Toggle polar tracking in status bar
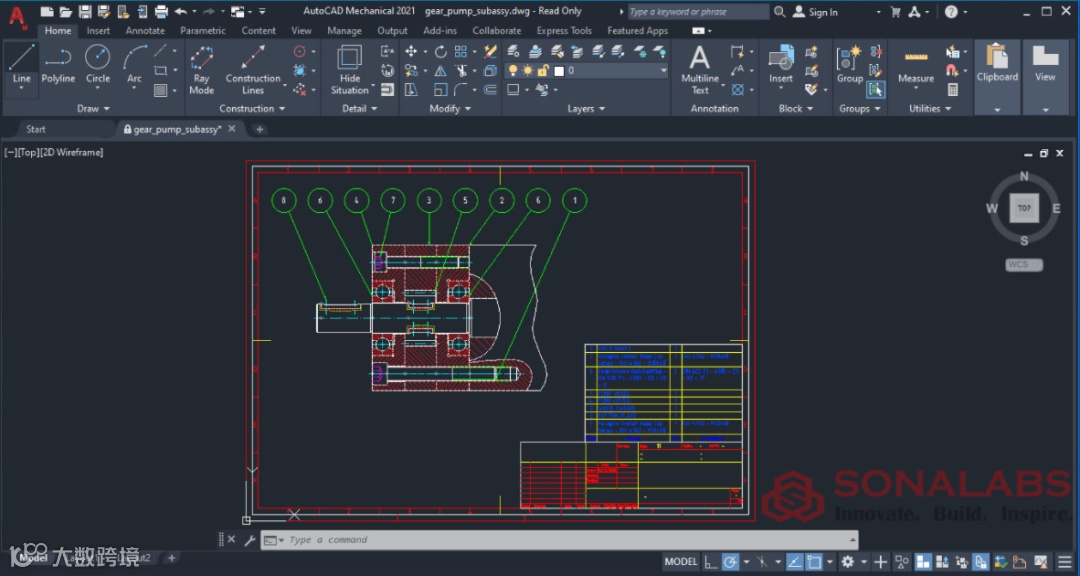The image size is (1080, 576). point(732,562)
